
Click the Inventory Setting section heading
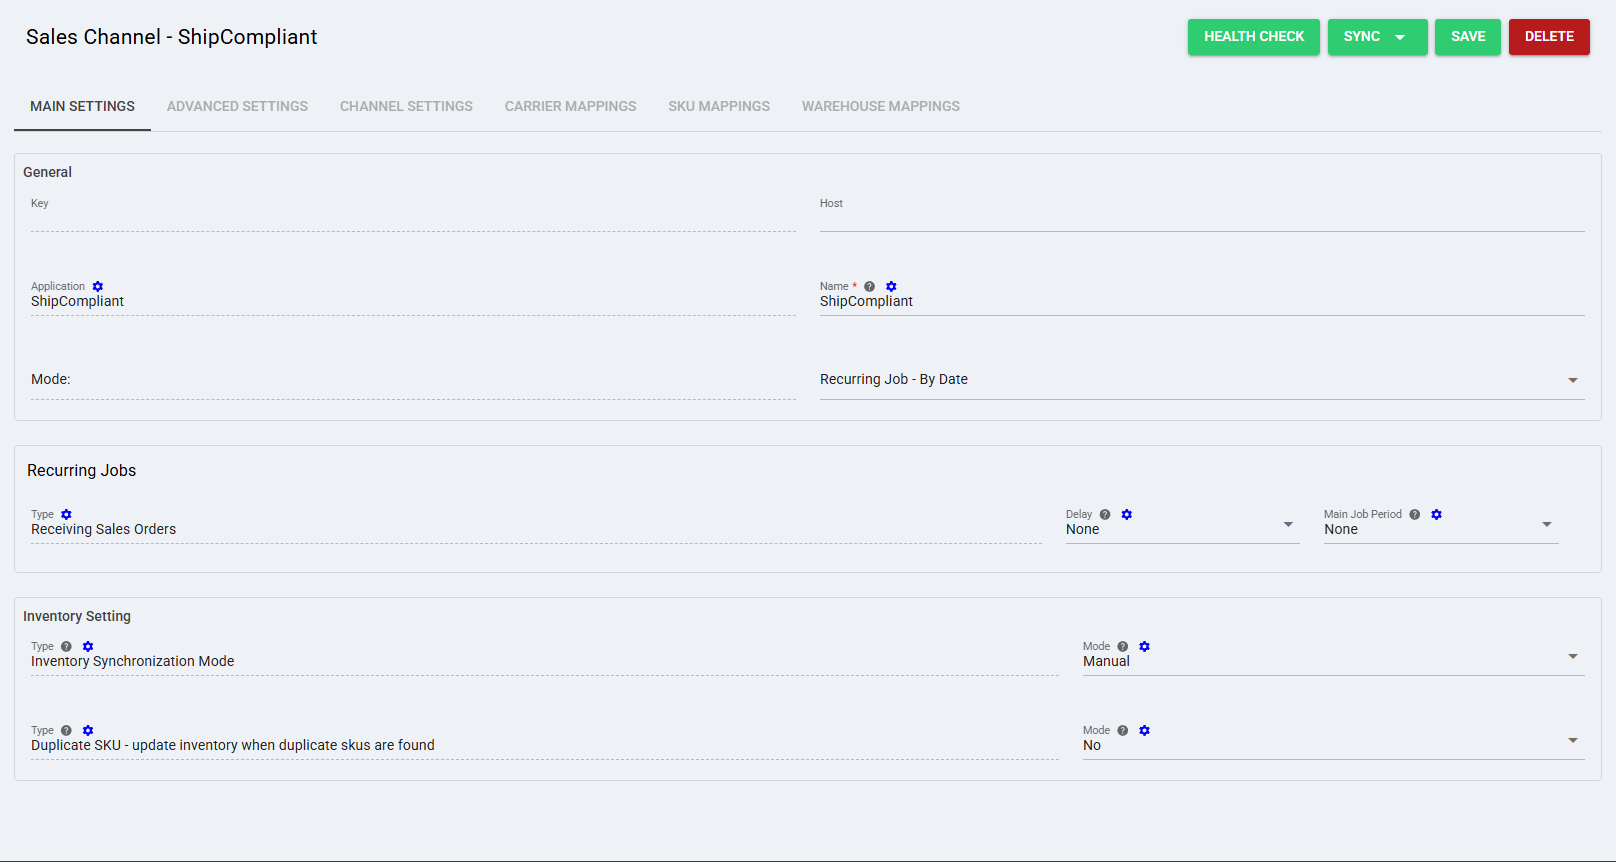pyautogui.click(x=77, y=616)
